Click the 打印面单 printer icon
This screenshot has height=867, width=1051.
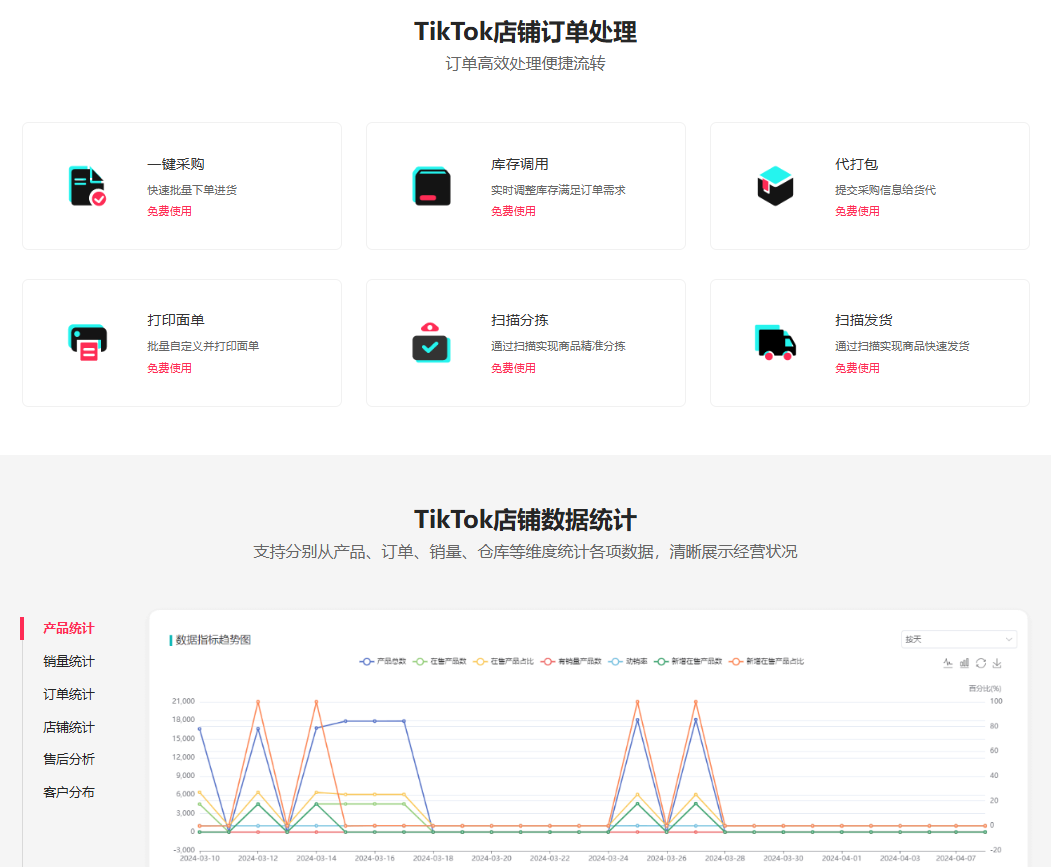[87, 343]
